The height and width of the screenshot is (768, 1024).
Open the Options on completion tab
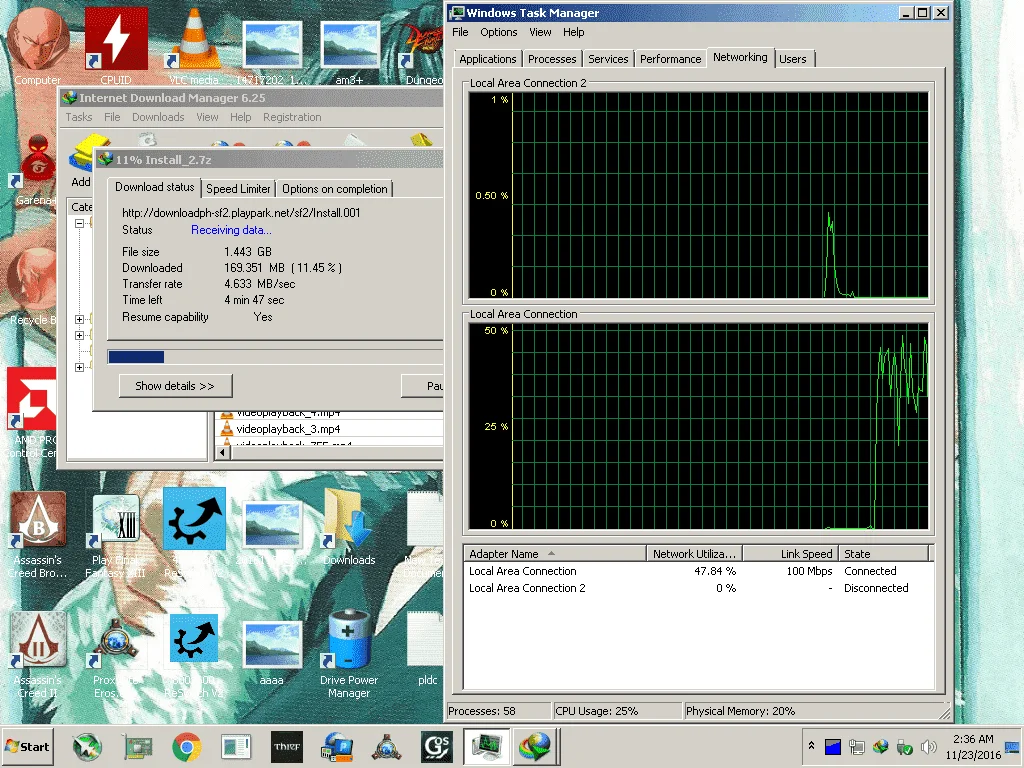click(334, 189)
